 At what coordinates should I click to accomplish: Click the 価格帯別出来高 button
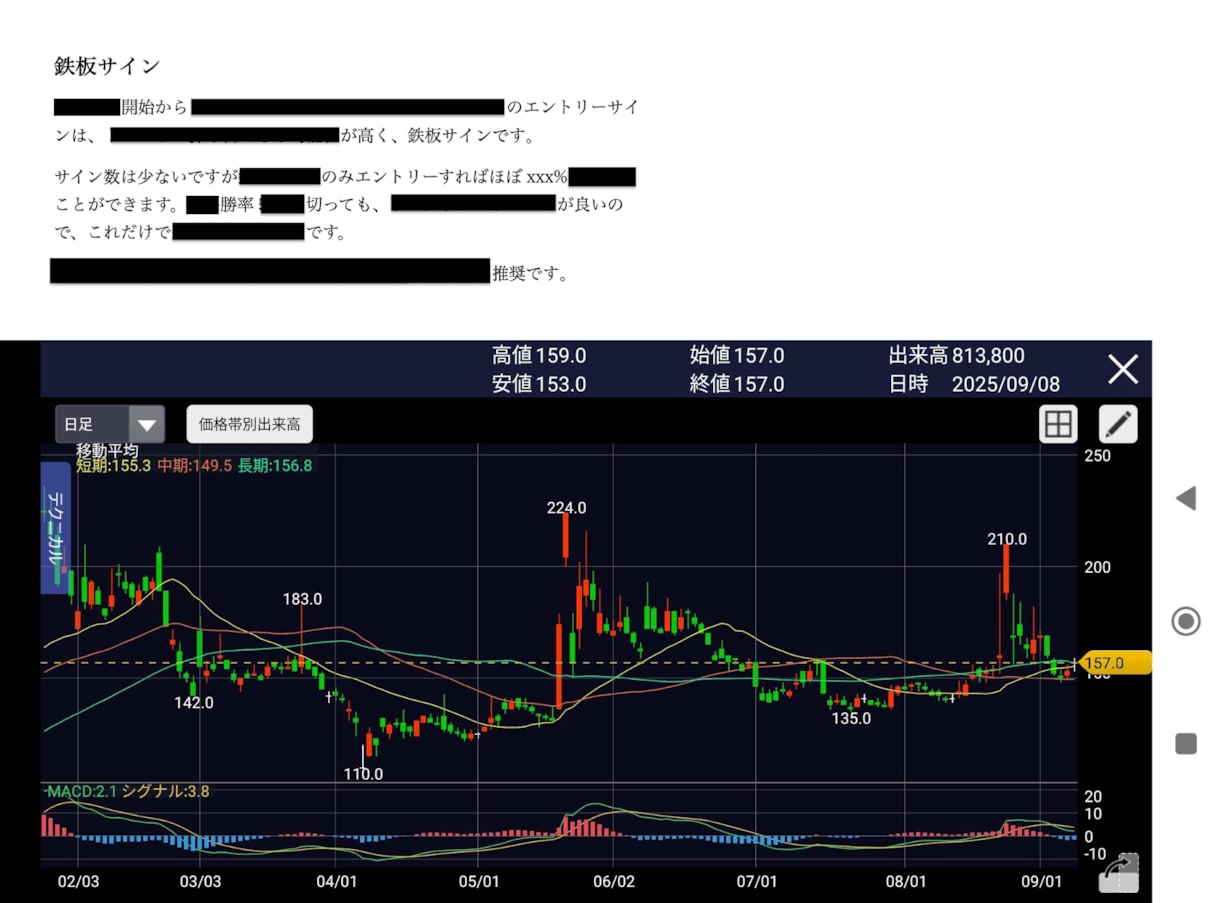point(250,424)
